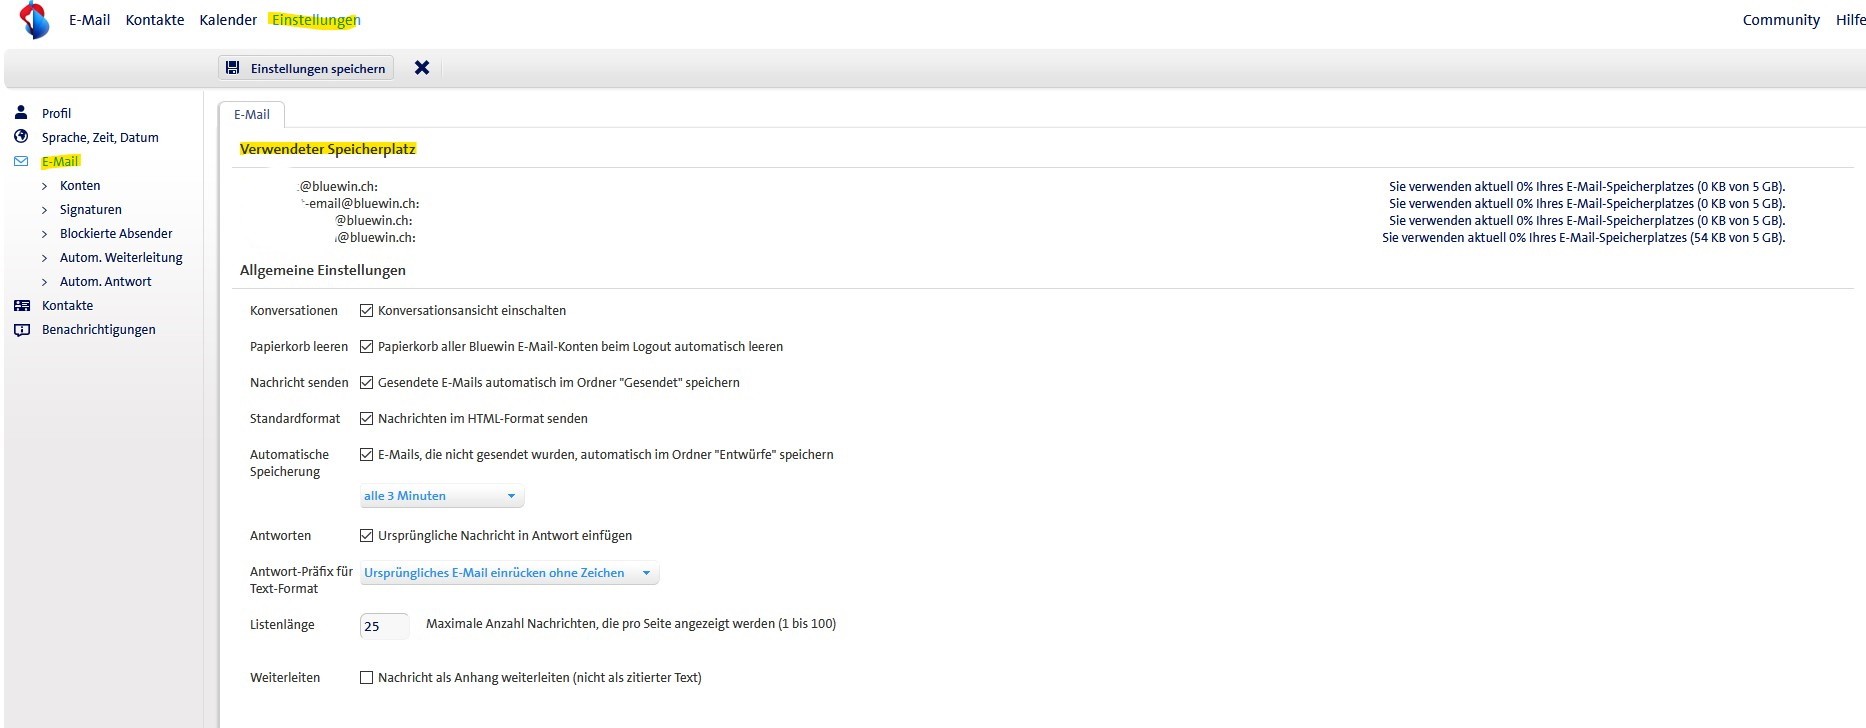Select the E-Mail settings tab
This screenshot has height=728, width=1866.
(252, 115)
